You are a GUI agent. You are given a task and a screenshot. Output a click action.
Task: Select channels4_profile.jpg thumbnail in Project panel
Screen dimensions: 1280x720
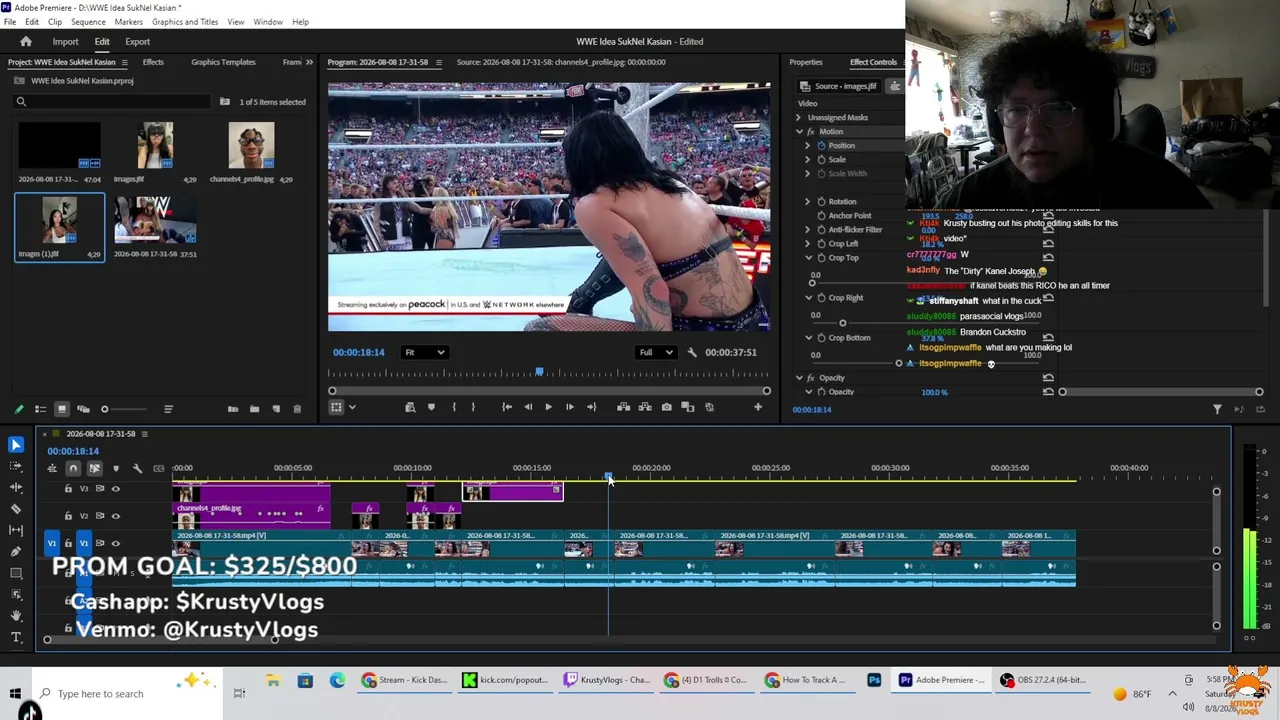pyautogui.click(x=251, y=146)
